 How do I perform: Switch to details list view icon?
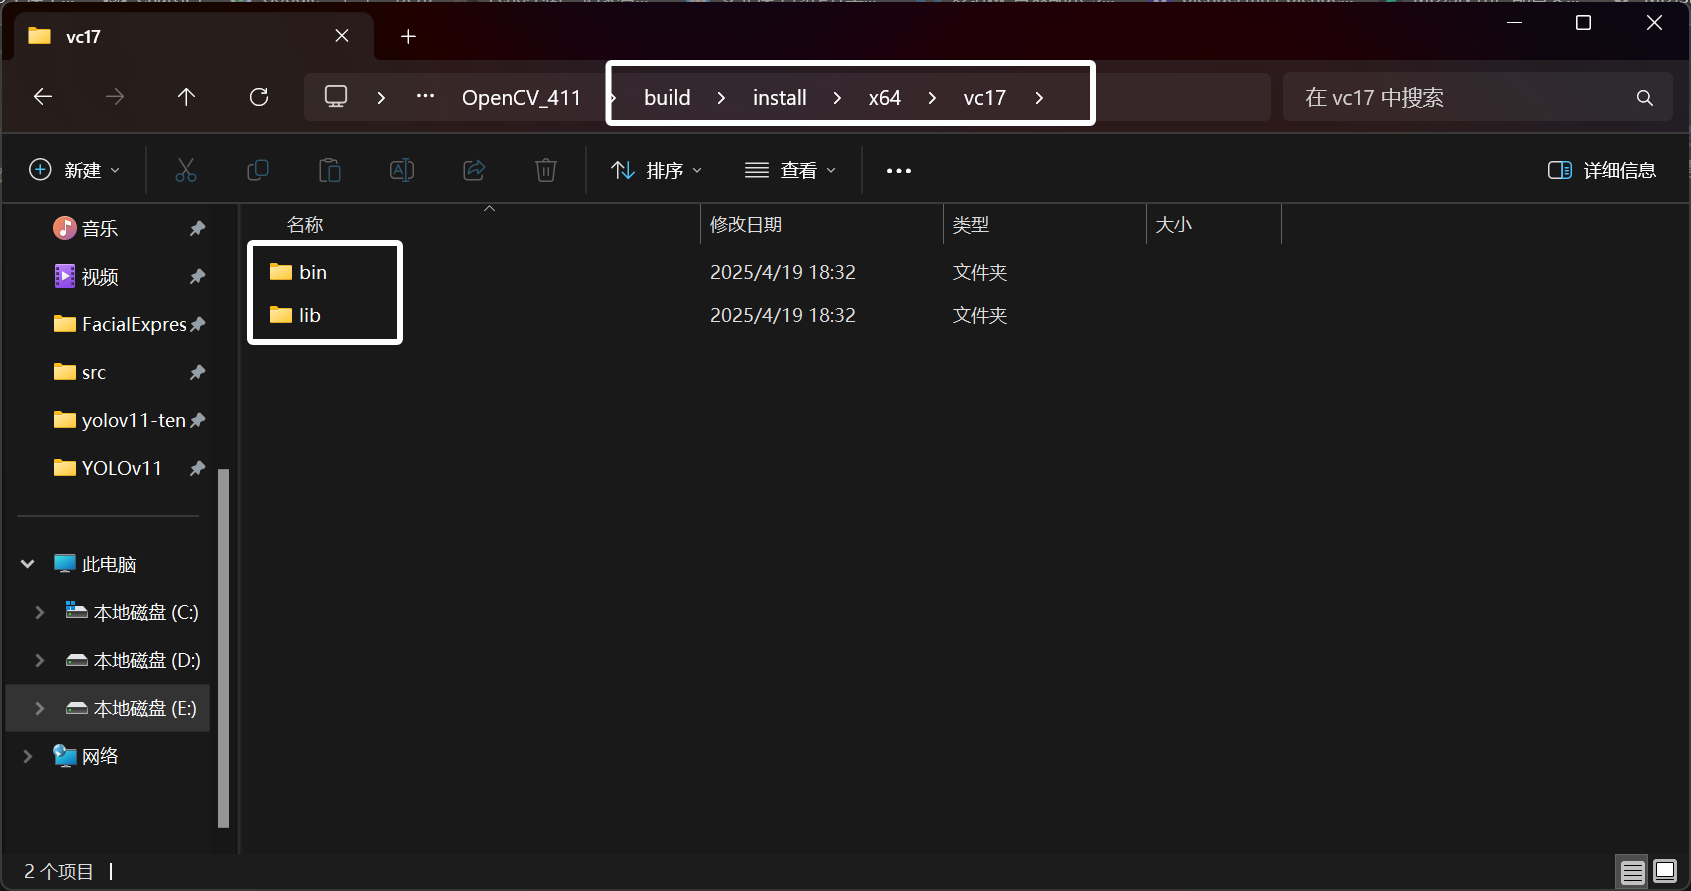(x=1632, y=872)
